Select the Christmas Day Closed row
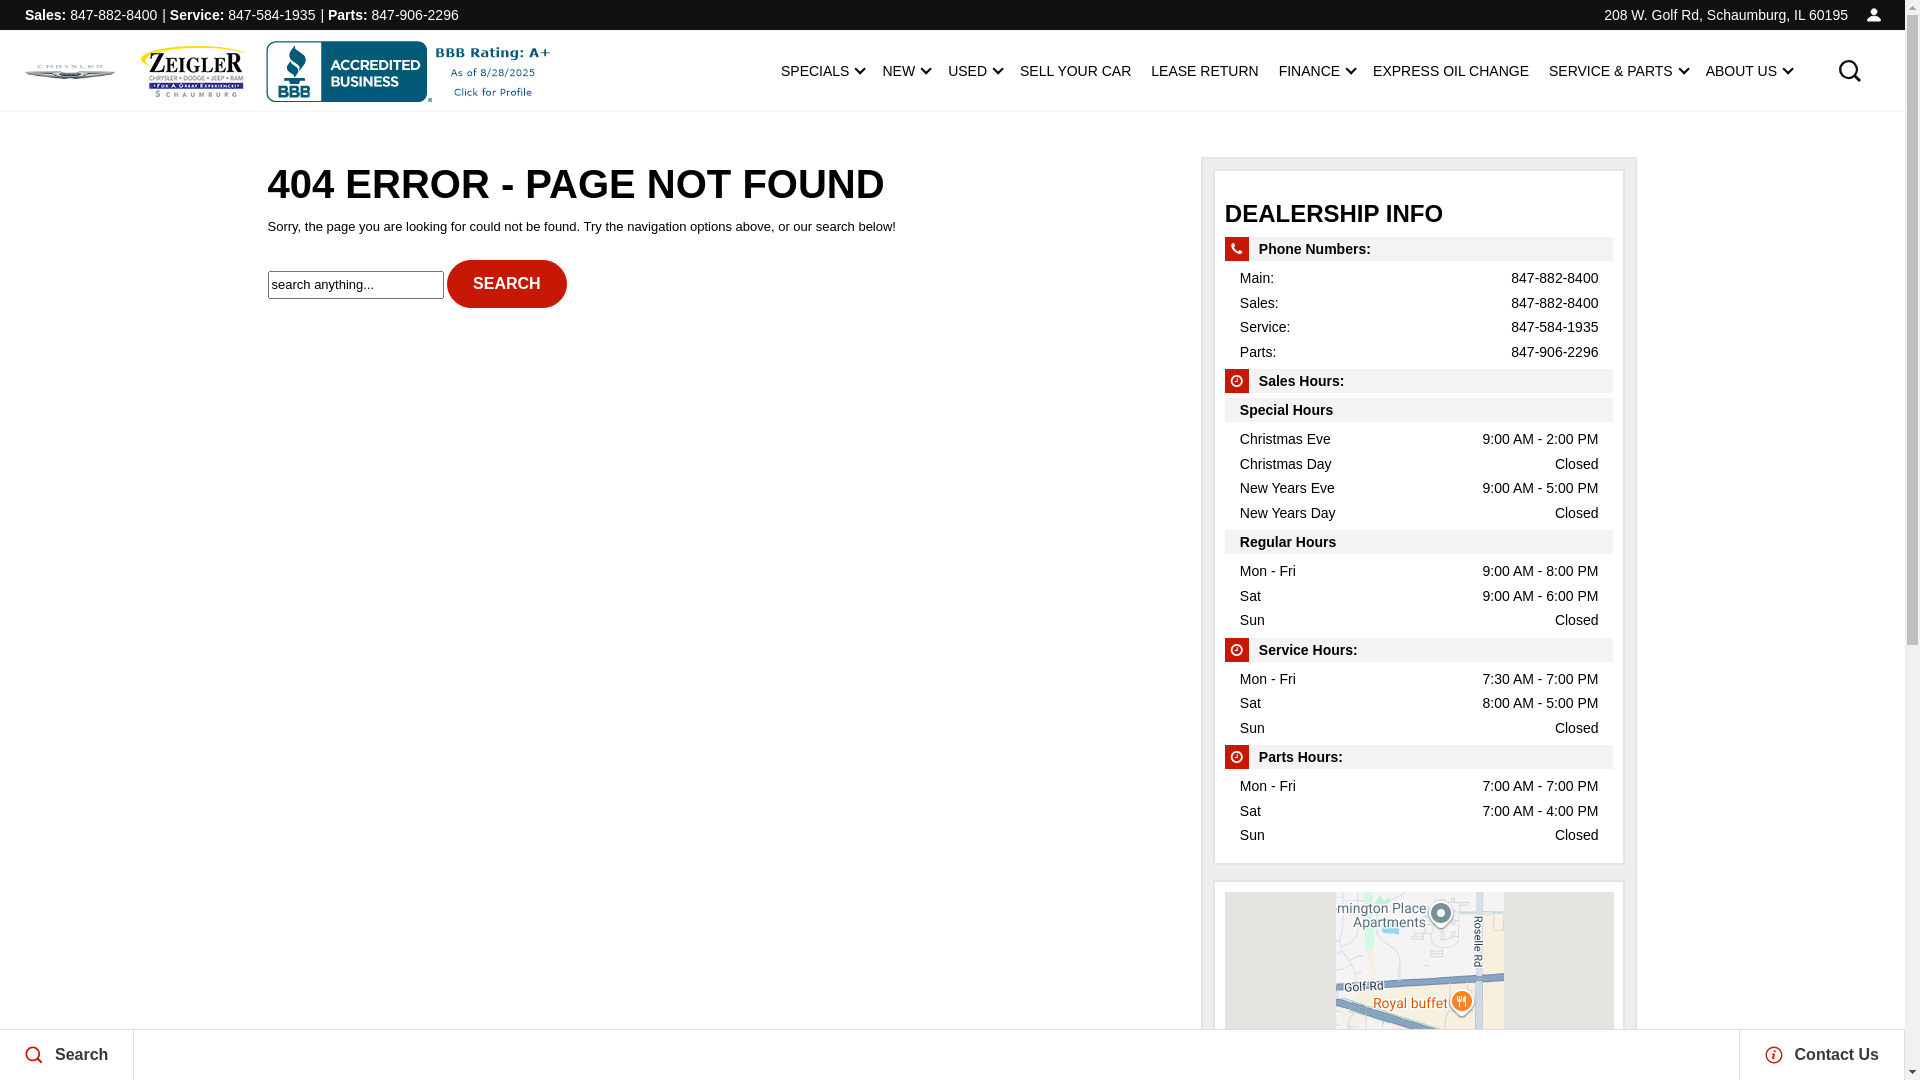This screenshot has height=1080, width=1920. (x=1418, y=464)
